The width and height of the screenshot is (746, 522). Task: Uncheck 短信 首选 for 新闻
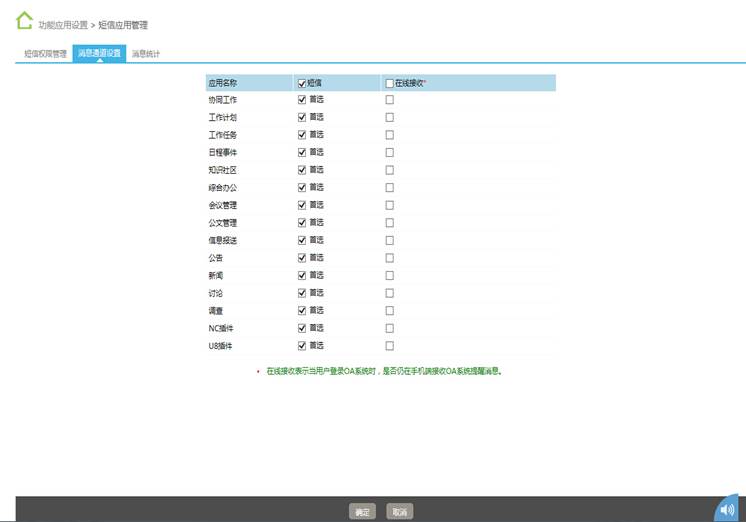302,275
